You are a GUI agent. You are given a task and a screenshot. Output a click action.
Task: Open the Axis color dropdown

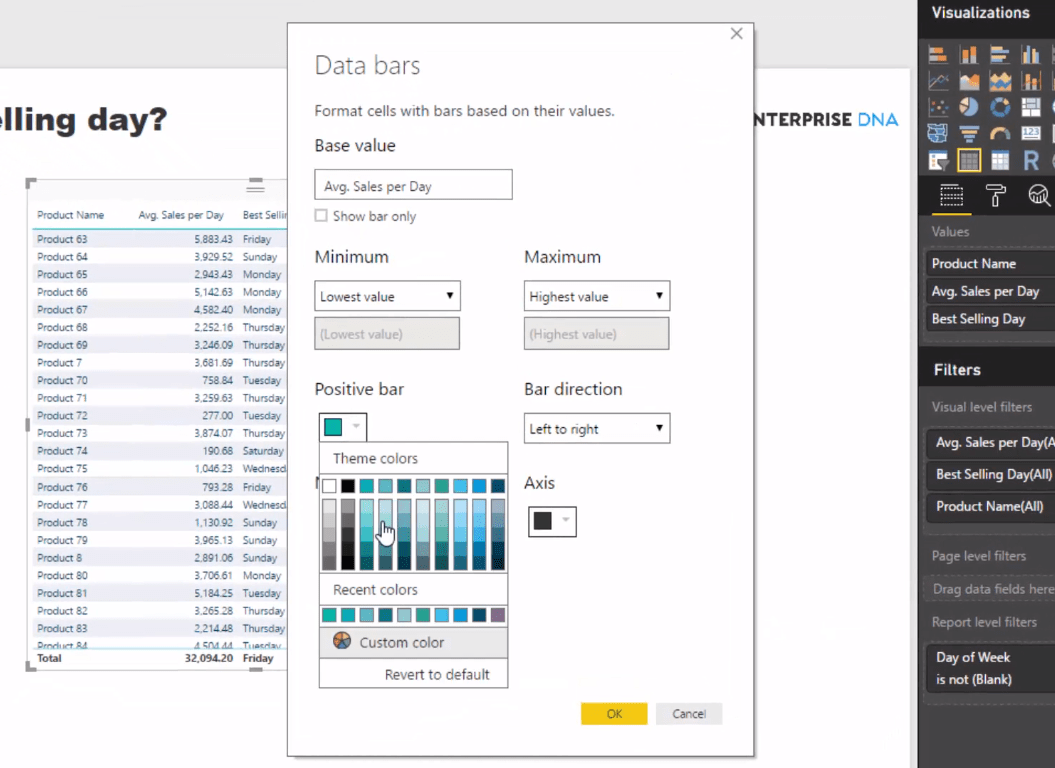click(552, 521)
